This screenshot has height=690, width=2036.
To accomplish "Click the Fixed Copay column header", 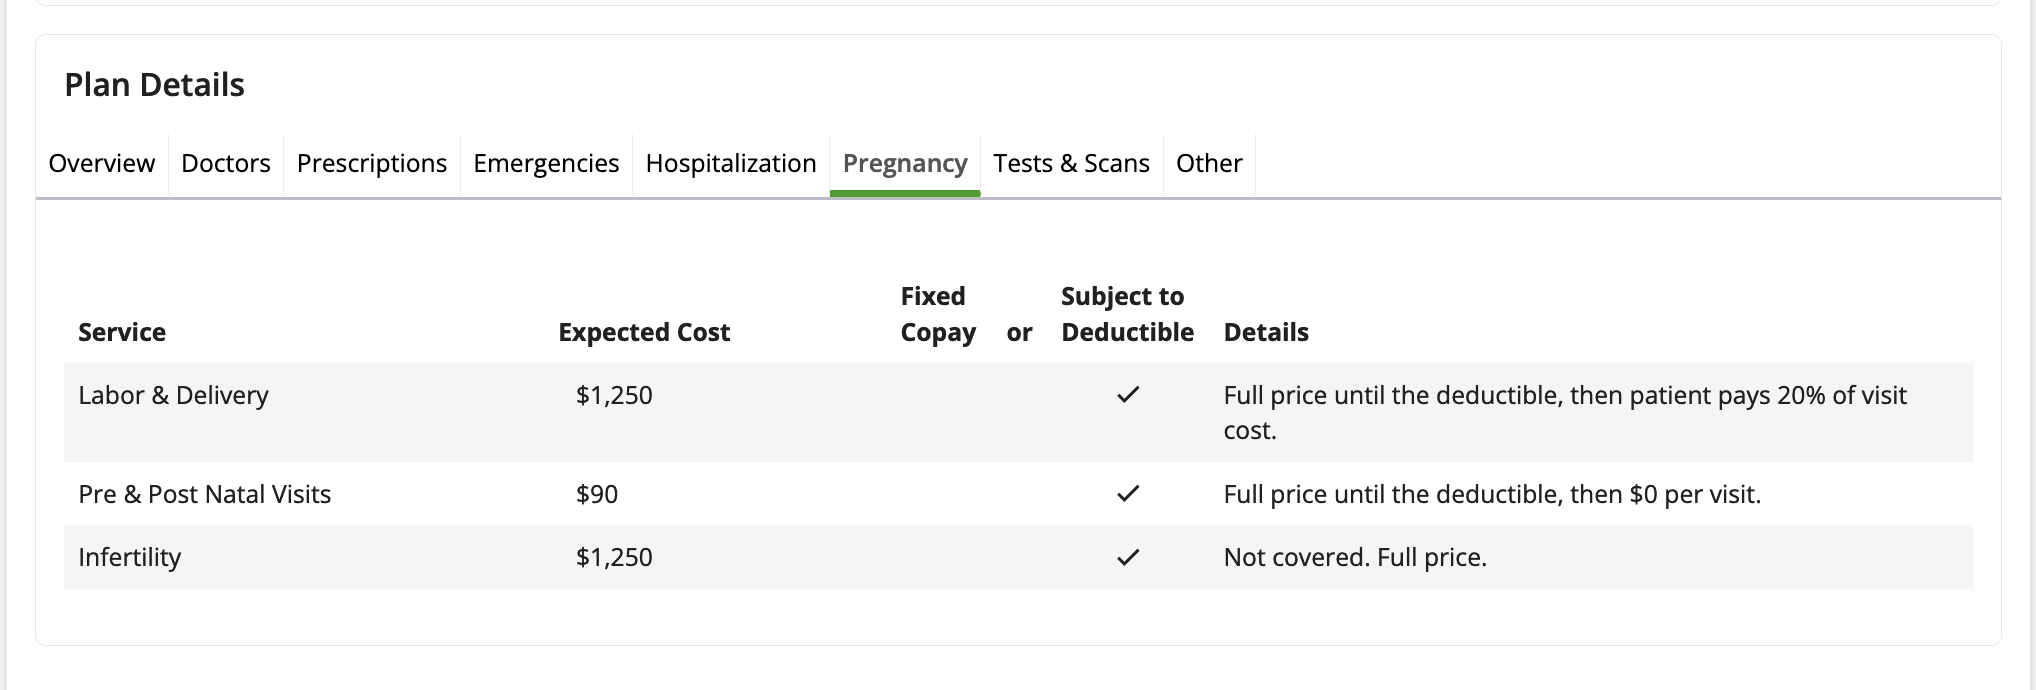I will click(x=937, y=314).
